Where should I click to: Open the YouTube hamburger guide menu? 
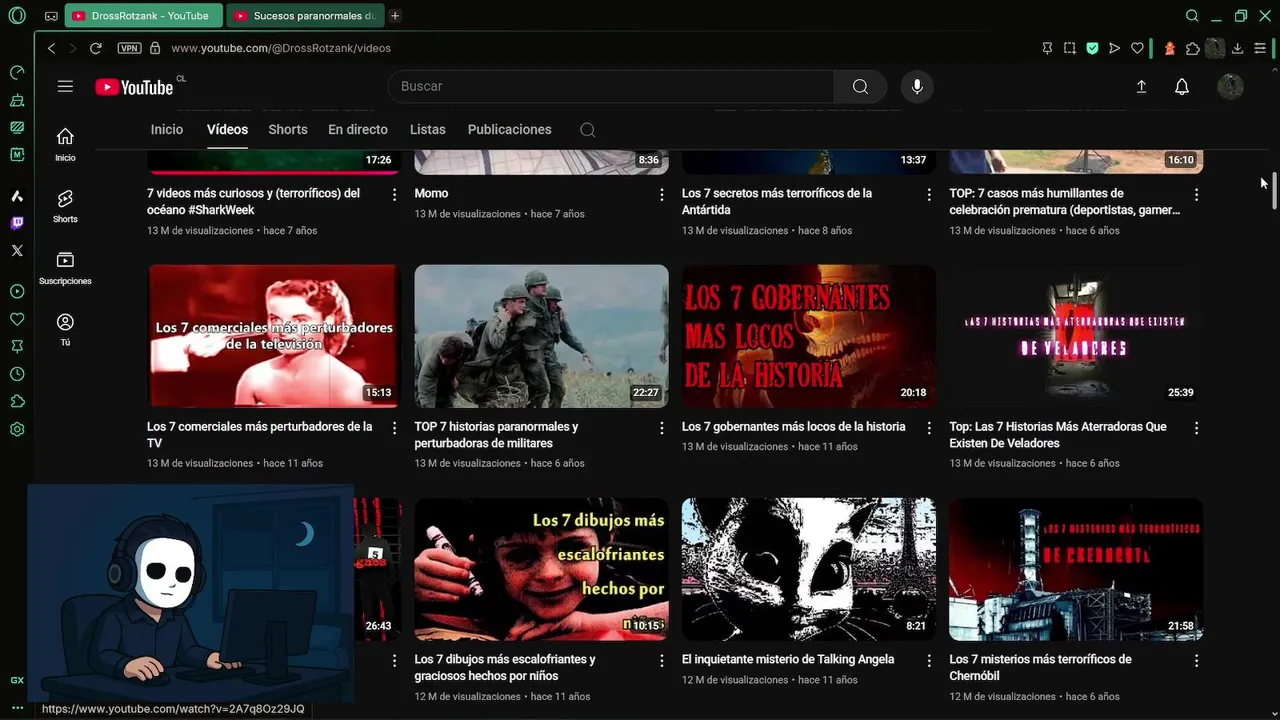[x=65, y=86]
